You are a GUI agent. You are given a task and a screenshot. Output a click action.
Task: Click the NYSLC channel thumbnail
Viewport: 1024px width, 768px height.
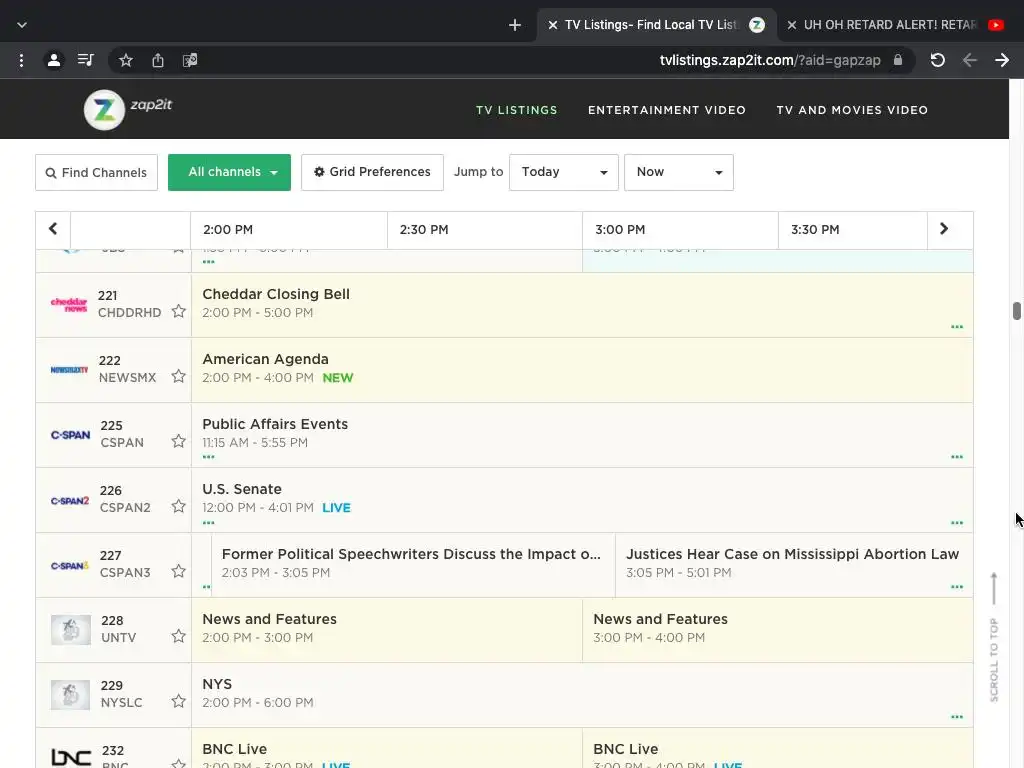point(71,695)
